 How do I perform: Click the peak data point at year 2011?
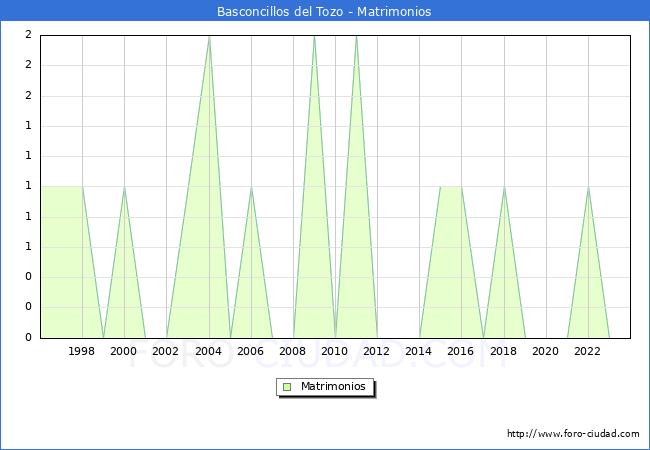(x=356, y=36)
